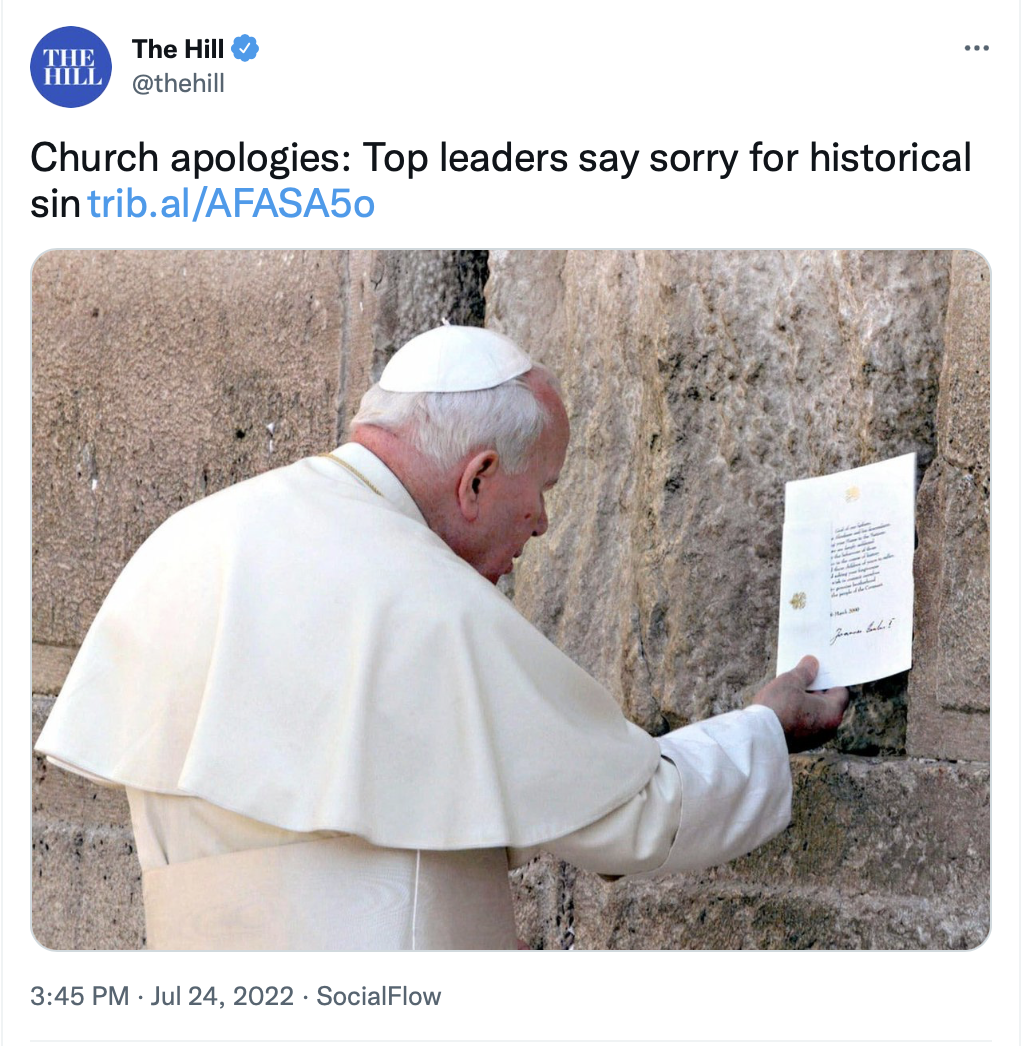Screen dimensions: 1022x1046
Task: Click the Jul 24, 2022 date
Action: 222,996
